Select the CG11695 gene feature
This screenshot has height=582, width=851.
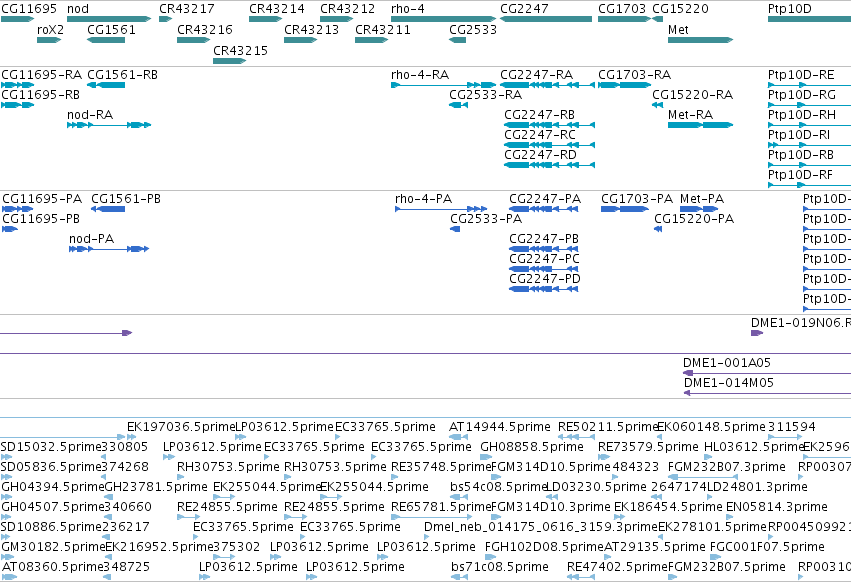(17, 19)
